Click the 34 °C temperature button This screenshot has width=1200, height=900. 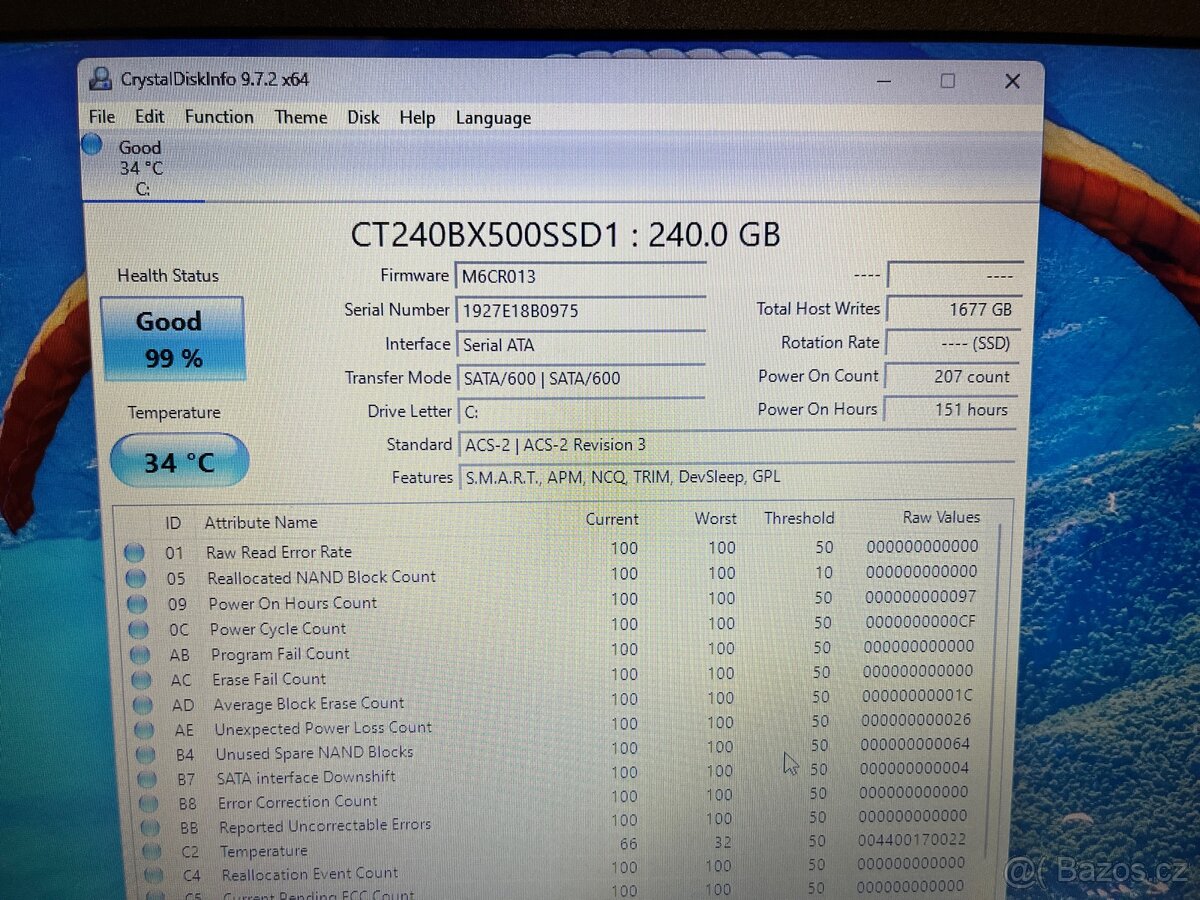[x=179, y=461]
